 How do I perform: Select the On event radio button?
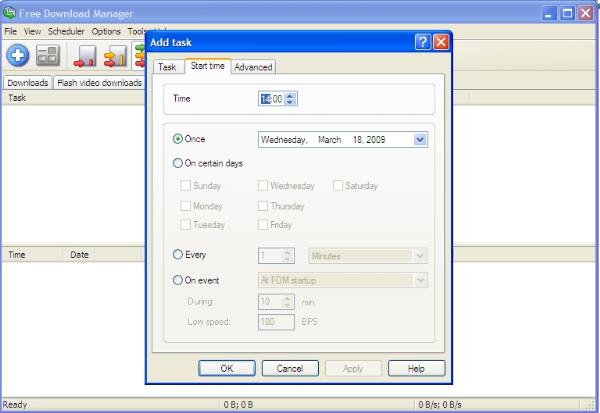(x=178, y=280)
